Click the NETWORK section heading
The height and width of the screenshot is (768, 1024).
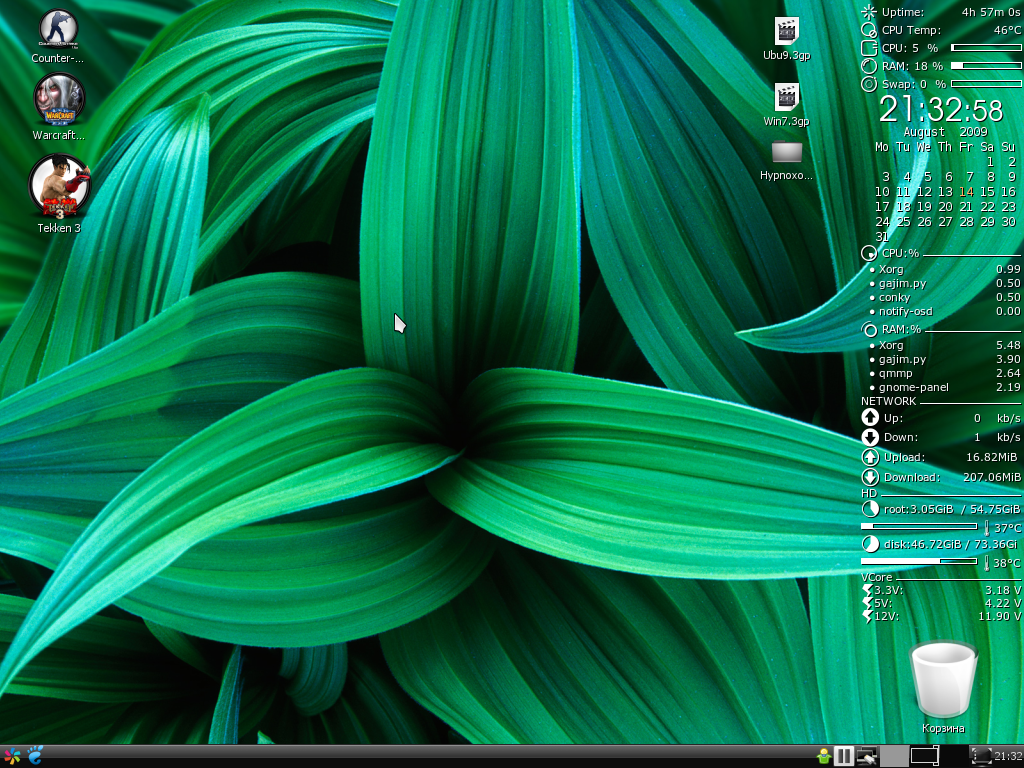point(889,401)
